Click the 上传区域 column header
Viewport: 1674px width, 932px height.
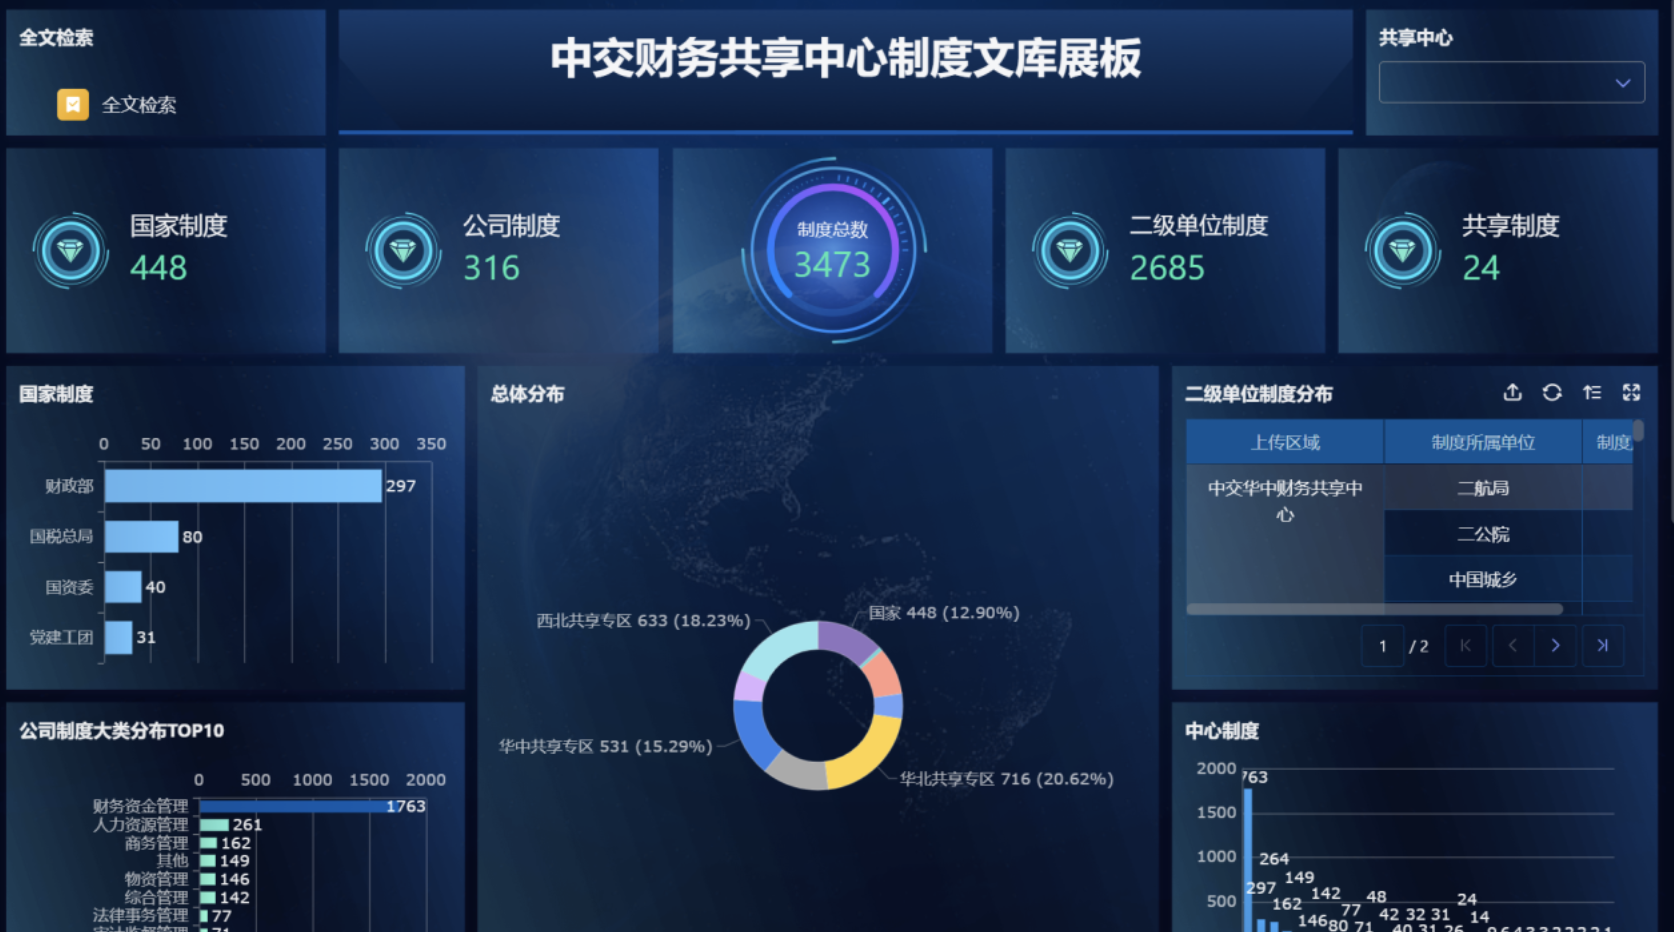pyautogui.click(x=1285, y=442)
